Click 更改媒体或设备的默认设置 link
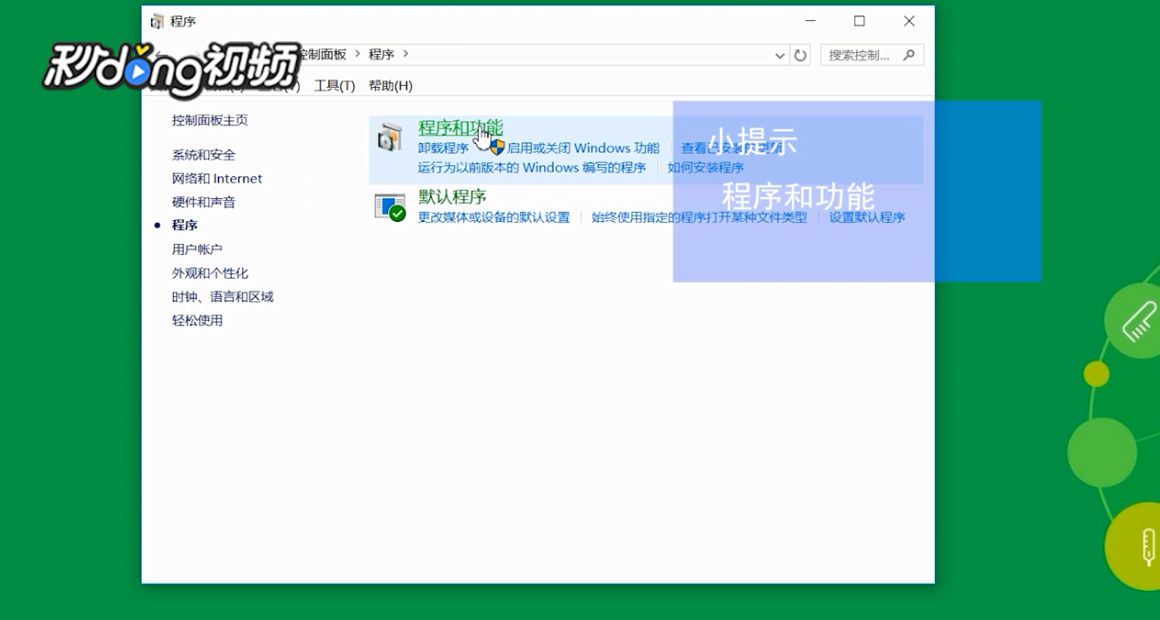 tap(494, 218)
